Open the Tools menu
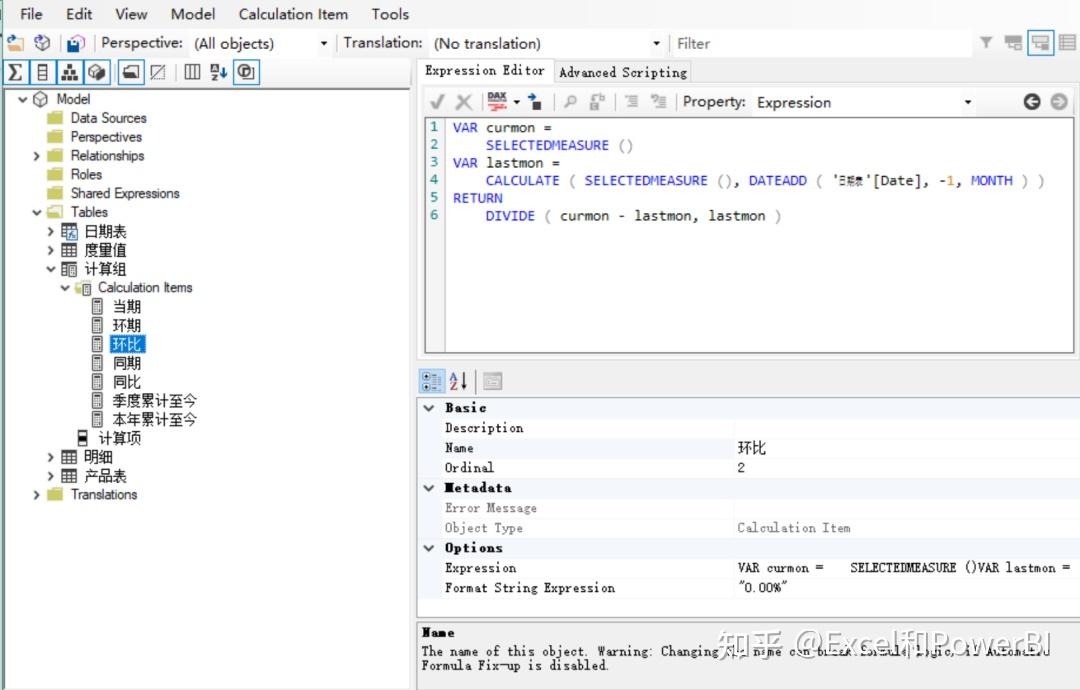This screenshot has height=690, width=1080. tap(390, 14)
